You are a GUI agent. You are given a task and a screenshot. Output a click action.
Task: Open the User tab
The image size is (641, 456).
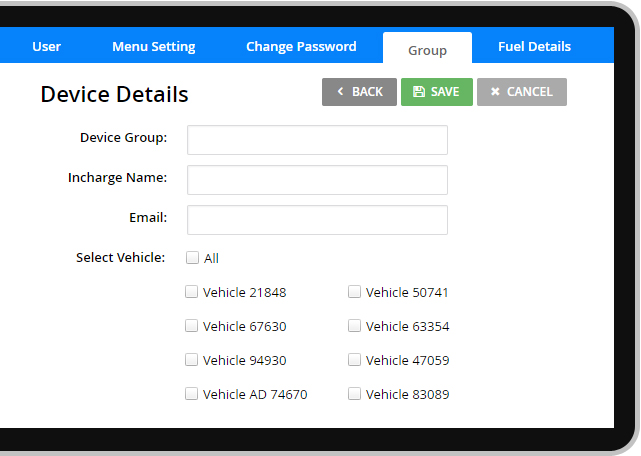point(46,47)
